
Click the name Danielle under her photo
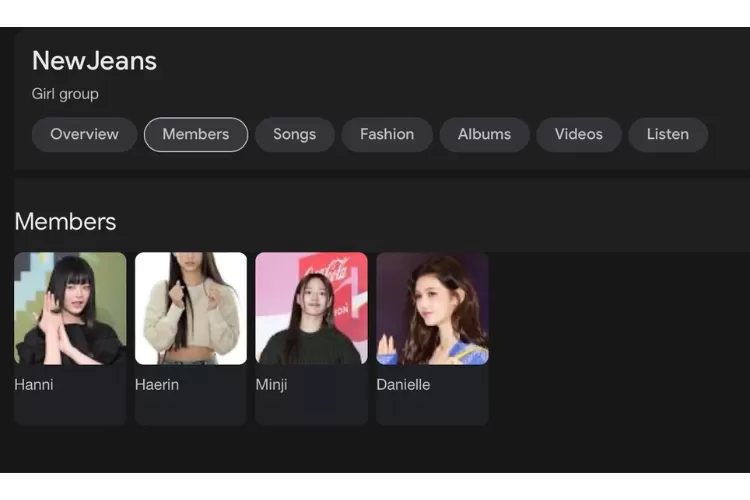click(x=403, y=385)
